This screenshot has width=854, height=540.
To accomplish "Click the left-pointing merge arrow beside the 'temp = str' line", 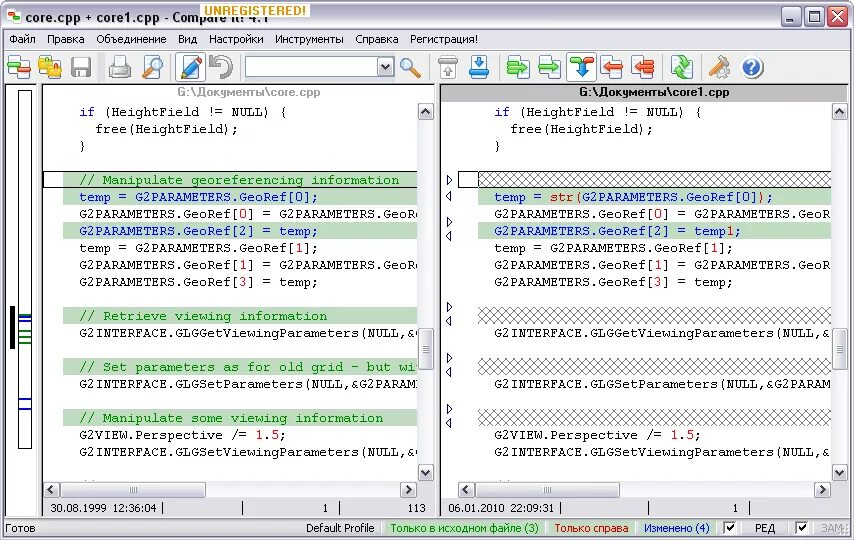I will tap(449, 196).
